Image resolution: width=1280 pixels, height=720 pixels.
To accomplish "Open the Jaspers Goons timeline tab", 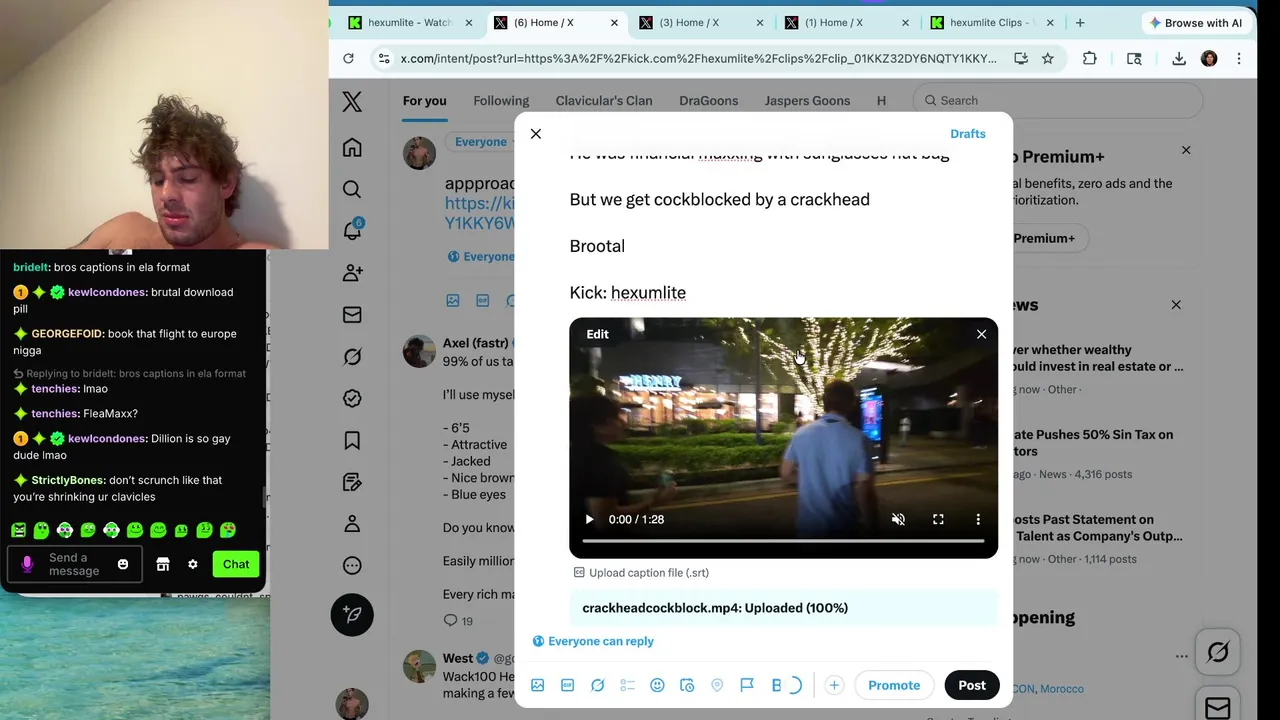I will click(807, 100).
